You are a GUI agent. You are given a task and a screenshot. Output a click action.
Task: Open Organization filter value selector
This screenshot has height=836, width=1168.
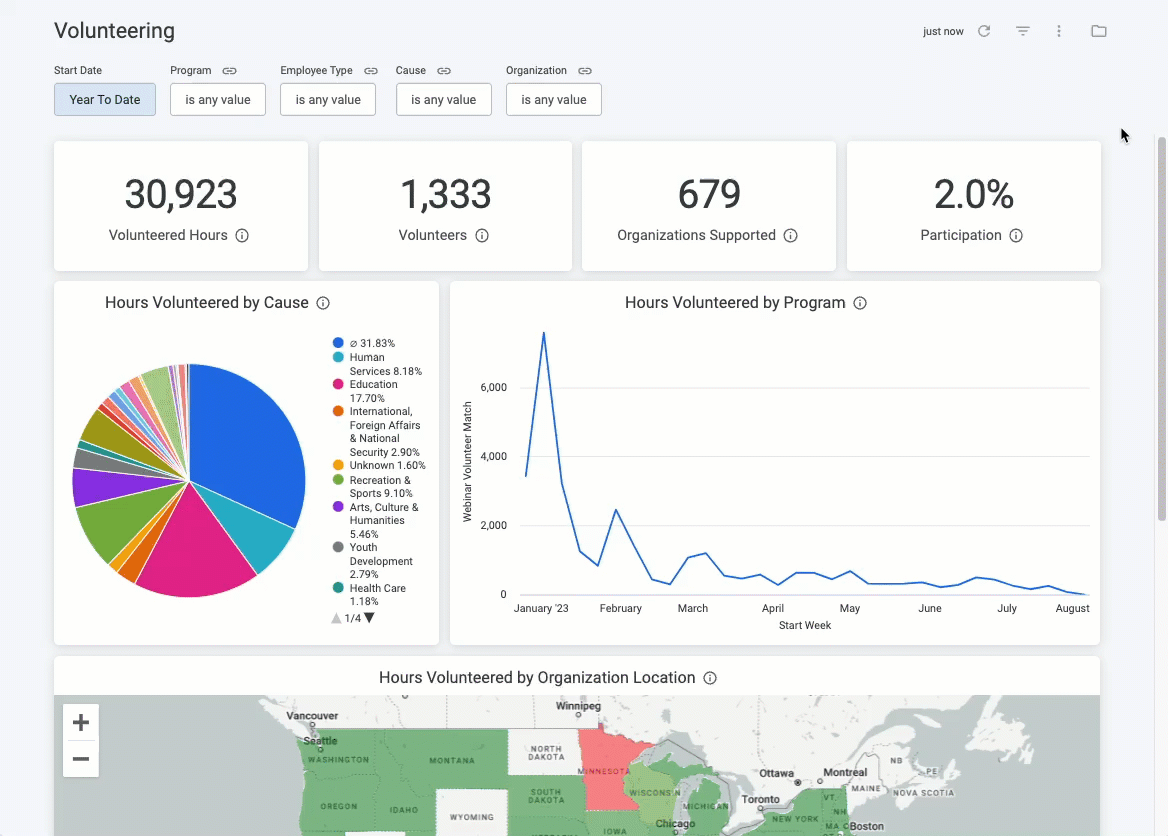point(553,100)
